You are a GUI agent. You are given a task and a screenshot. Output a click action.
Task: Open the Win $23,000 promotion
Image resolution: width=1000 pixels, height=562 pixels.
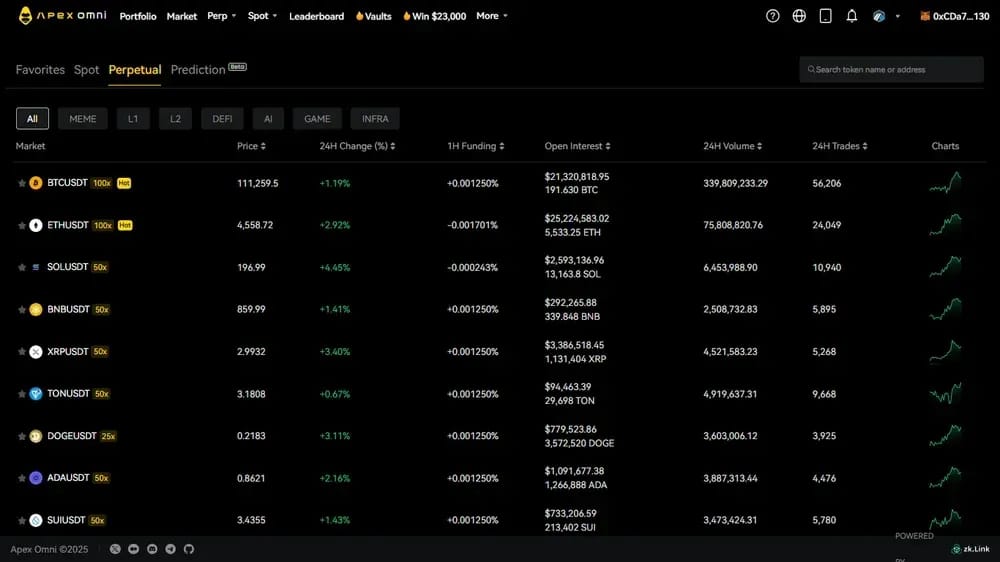434,16
